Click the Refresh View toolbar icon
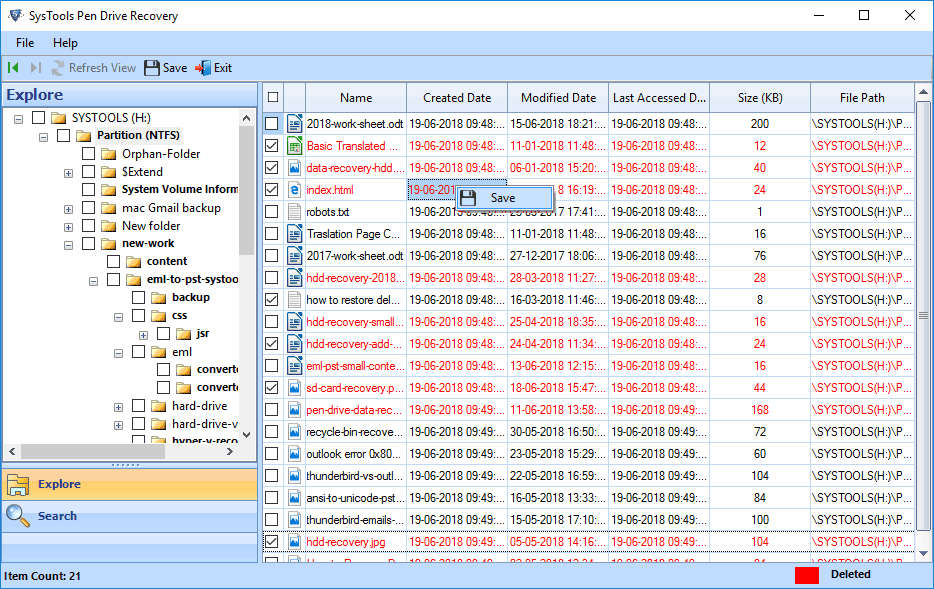This screenshot has height=589, width=934. [x=58, y=68]
